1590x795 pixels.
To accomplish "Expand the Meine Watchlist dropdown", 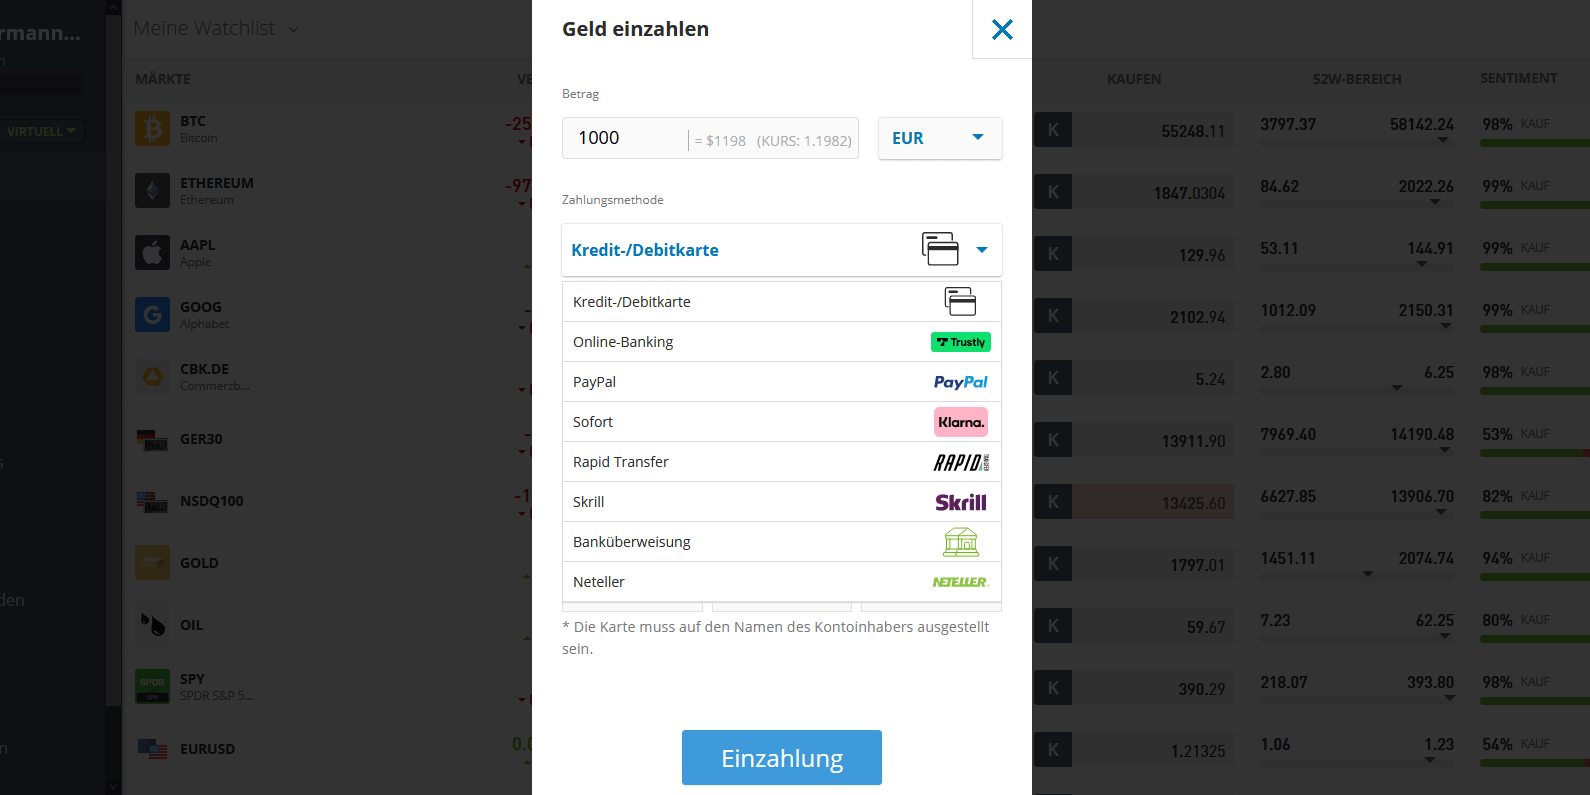I will pyautogui.click(x=293, y=29).
